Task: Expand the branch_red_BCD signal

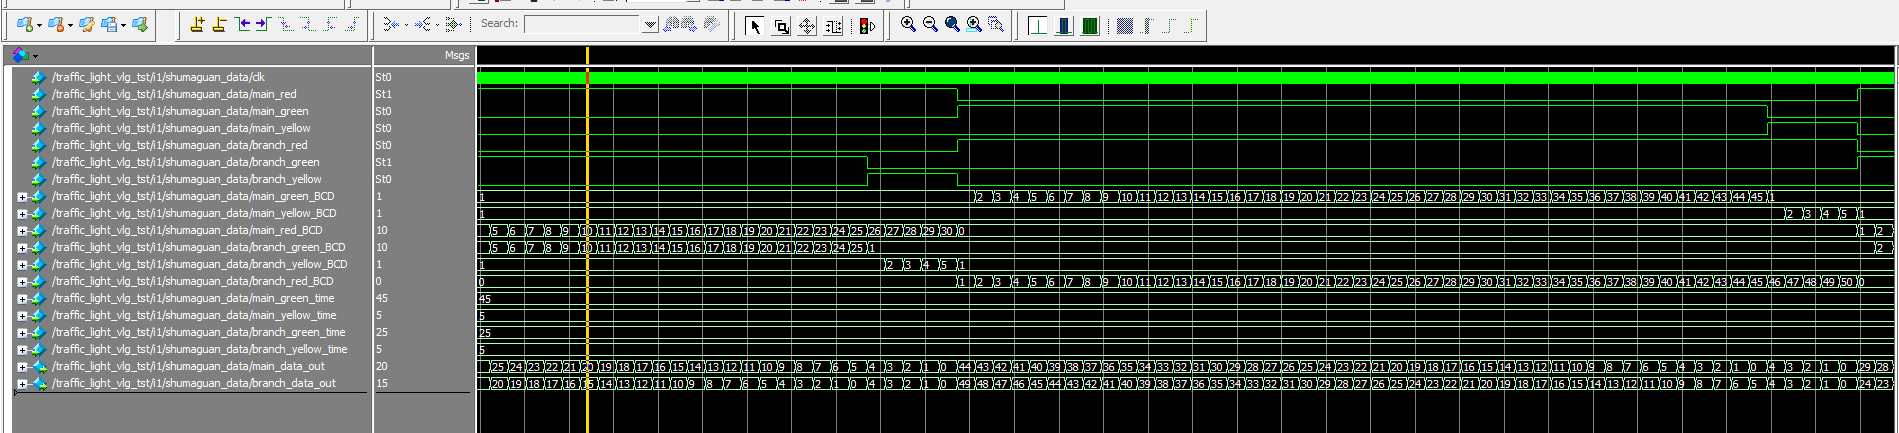Action: tap(22, 282)
